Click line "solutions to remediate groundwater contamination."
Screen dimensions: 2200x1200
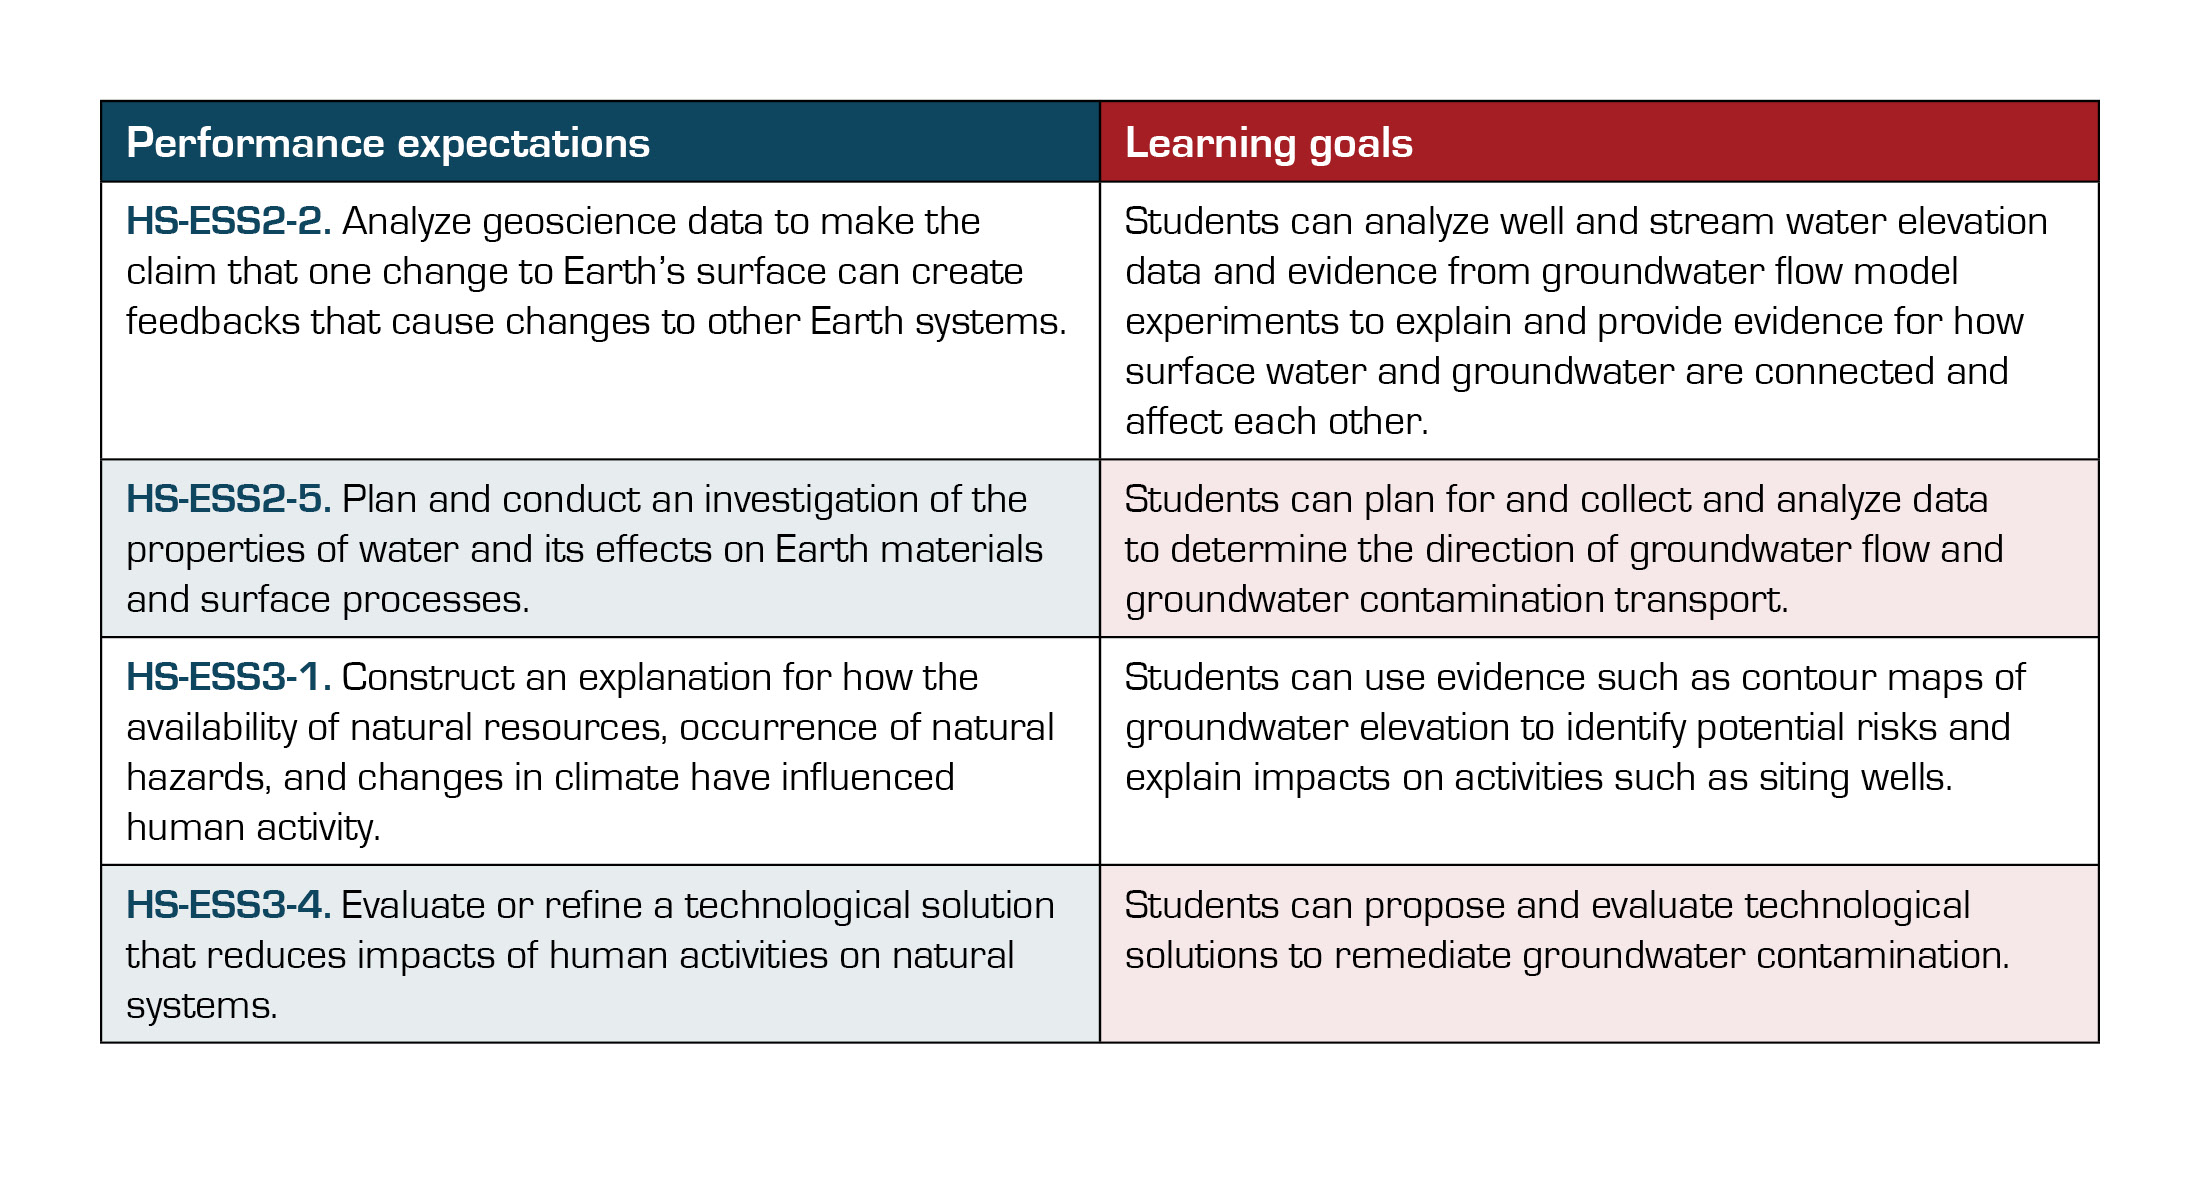1566,955
